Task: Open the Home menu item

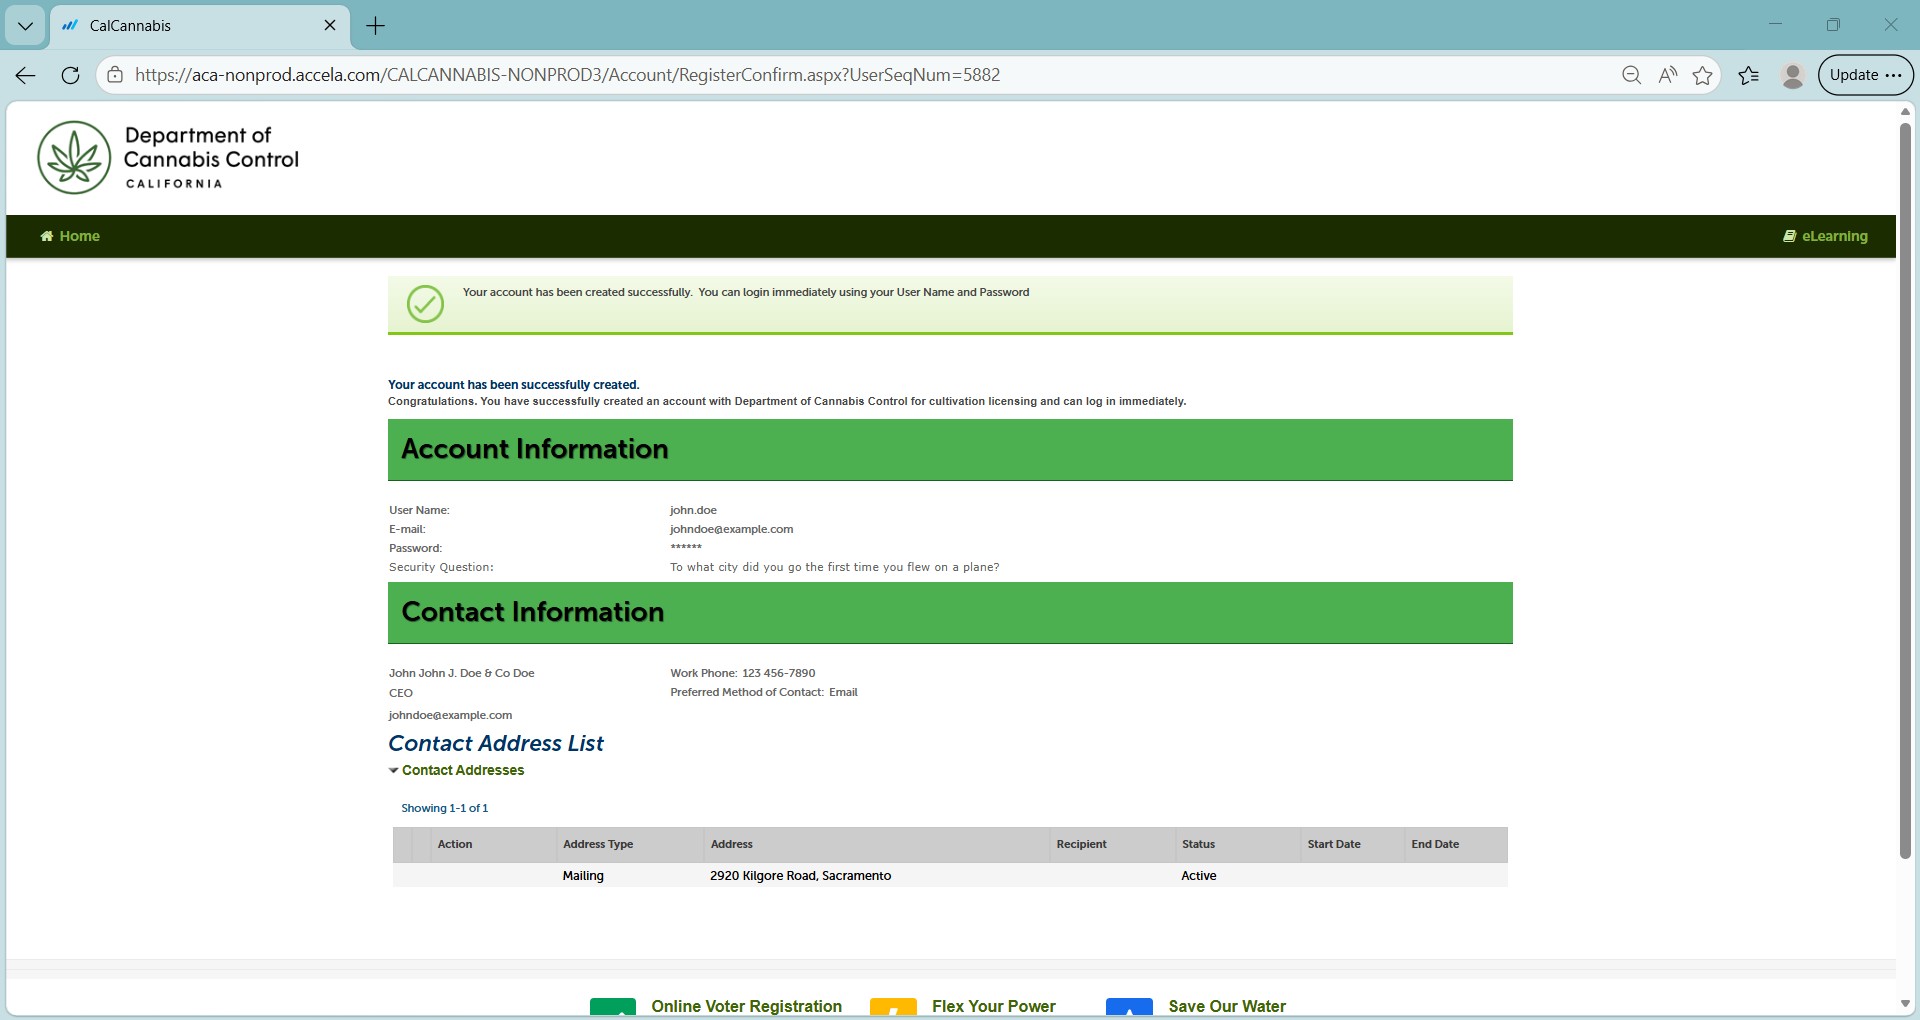Action: (x=70, y=236)
